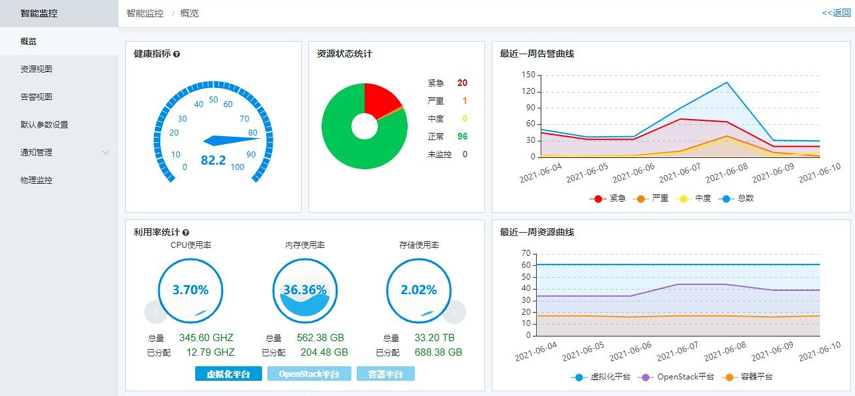The width and height of the screenshot is (855, 396).
Task: Click the 存储使用率 circular gauge
Action: pos(419,291)
